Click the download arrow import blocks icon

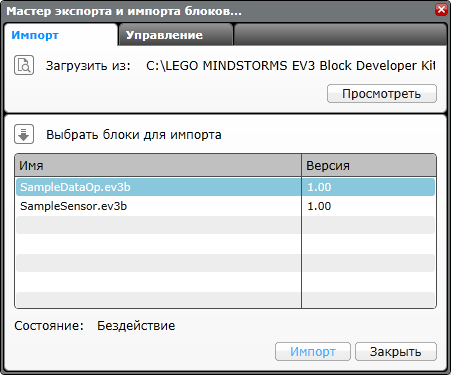coord(24,134)
